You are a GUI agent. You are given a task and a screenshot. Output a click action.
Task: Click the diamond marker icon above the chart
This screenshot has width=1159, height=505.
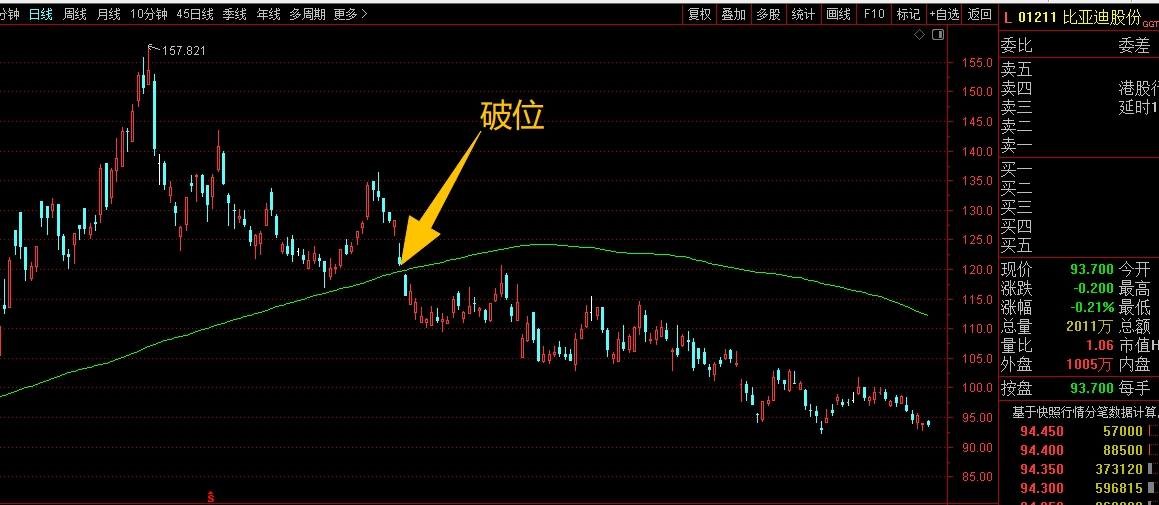click(920, 35)
